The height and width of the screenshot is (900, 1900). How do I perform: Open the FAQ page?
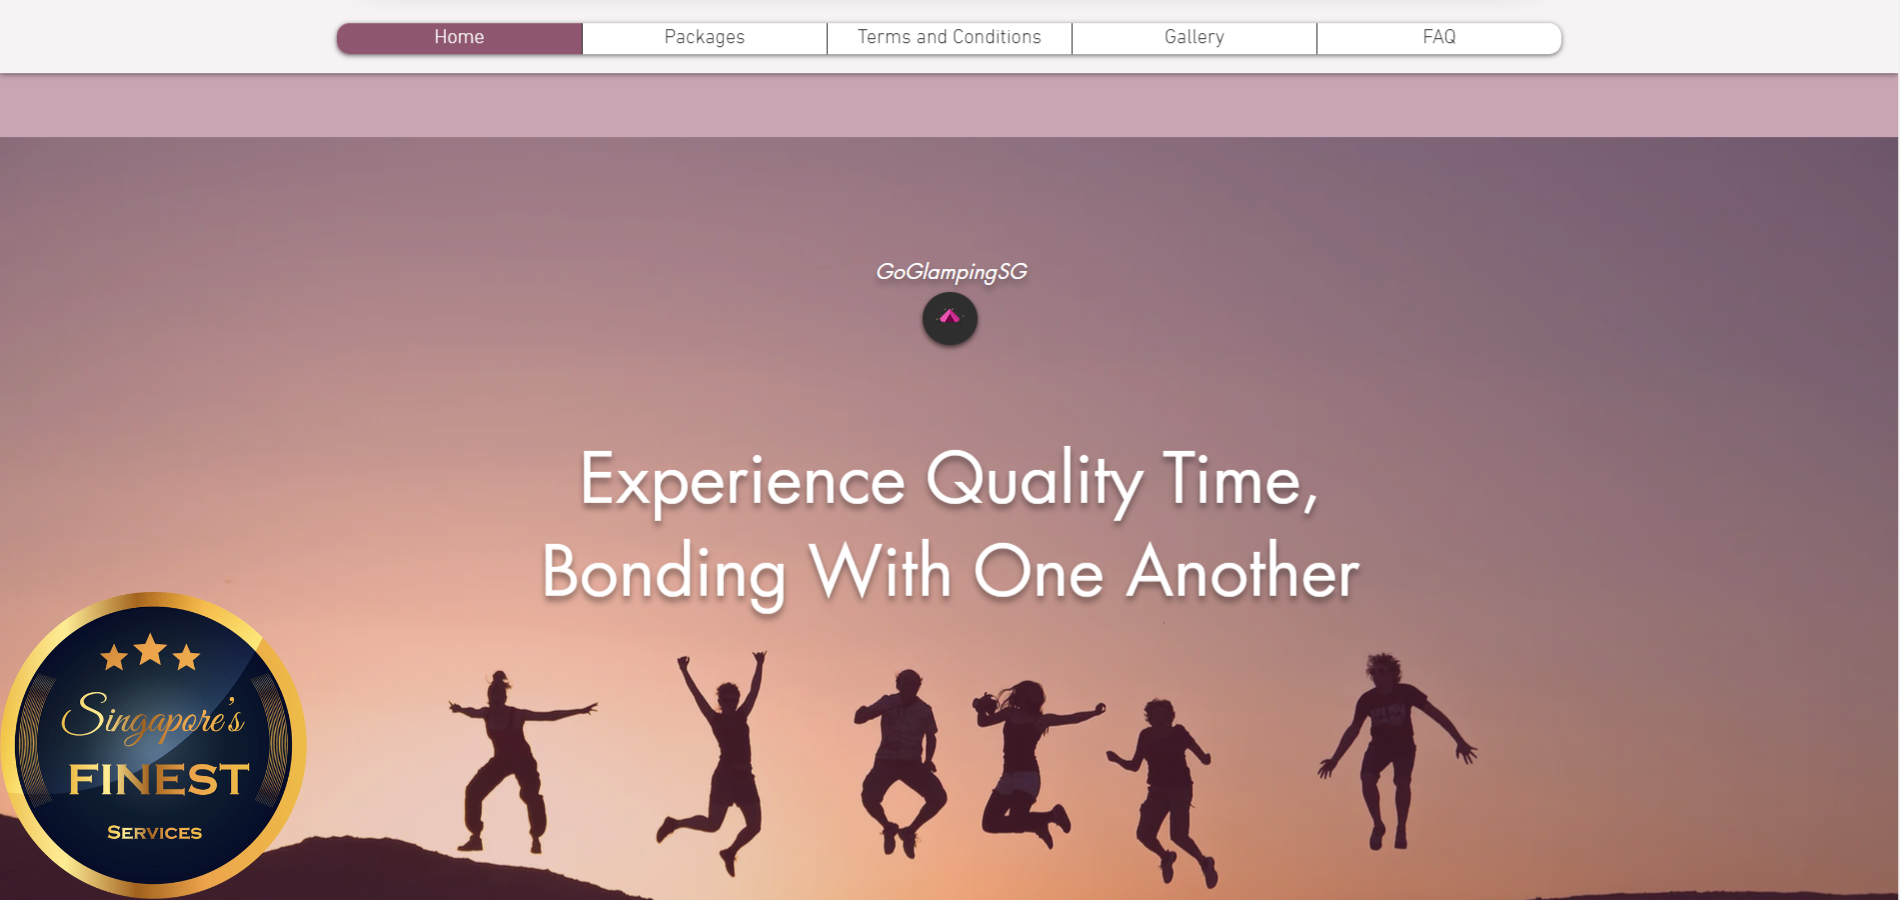click(1440, 38)
